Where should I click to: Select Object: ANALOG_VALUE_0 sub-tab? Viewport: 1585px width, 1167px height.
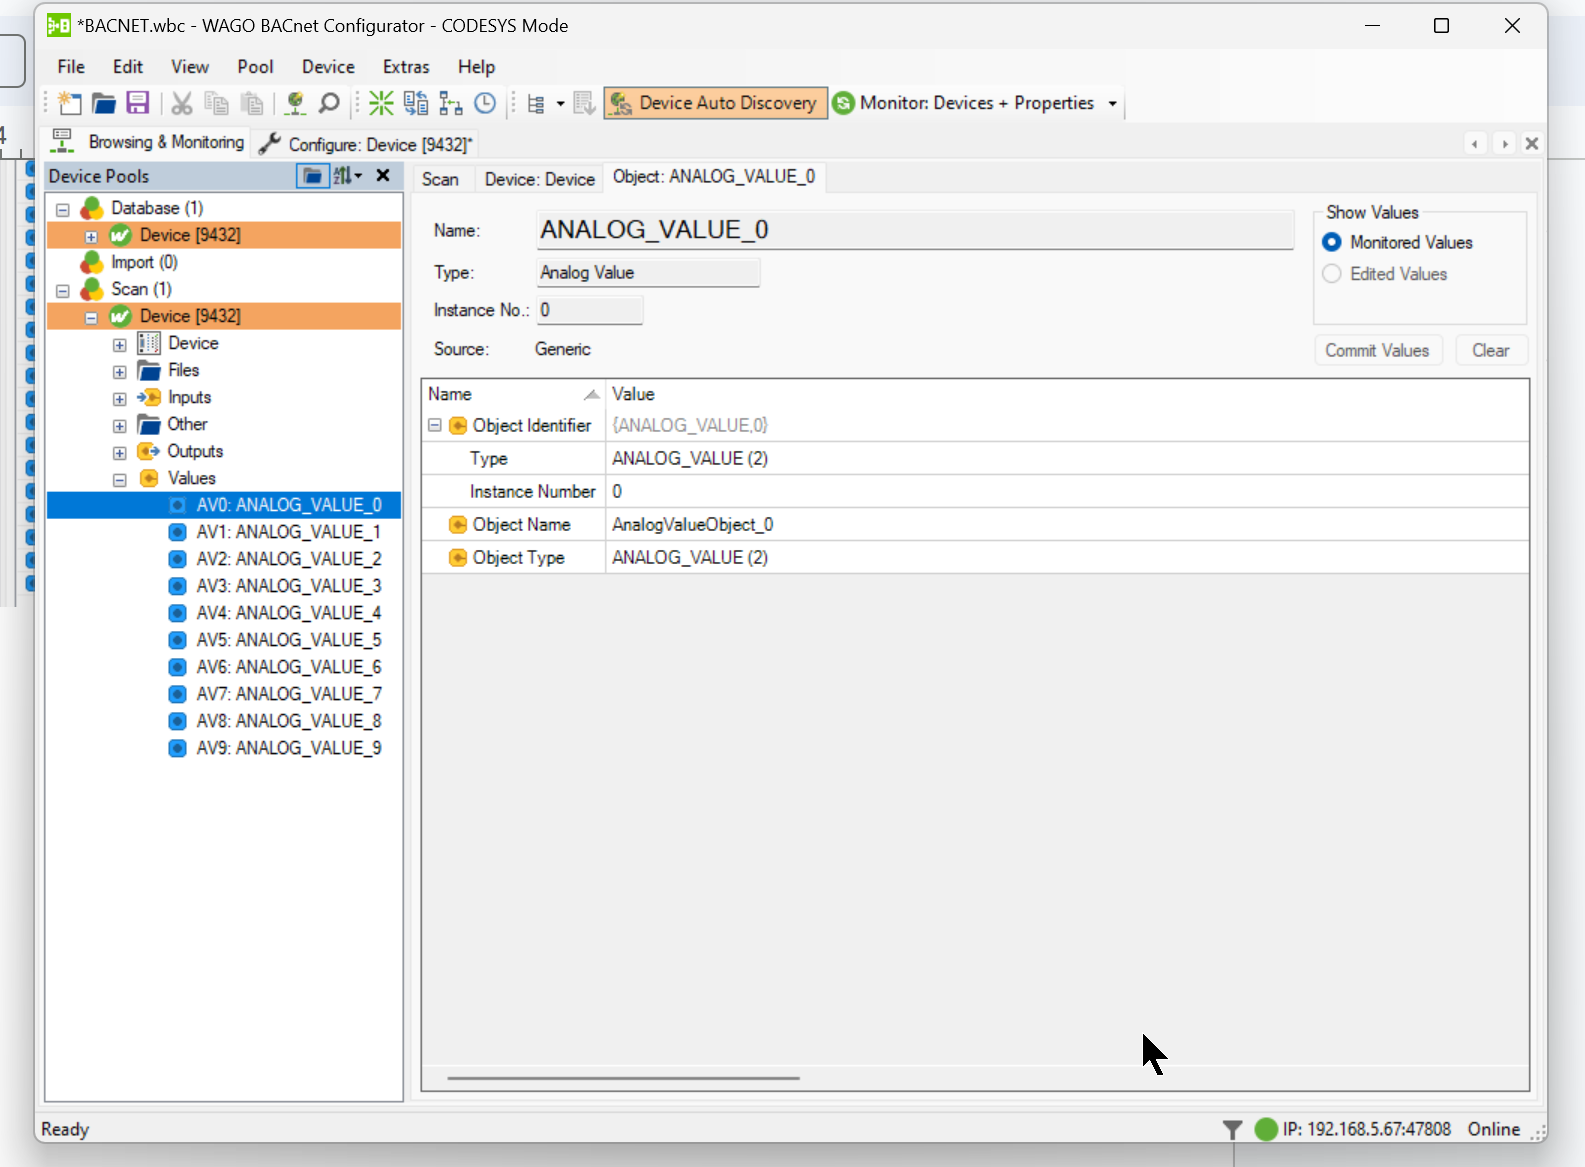click(x=714, y=177)
